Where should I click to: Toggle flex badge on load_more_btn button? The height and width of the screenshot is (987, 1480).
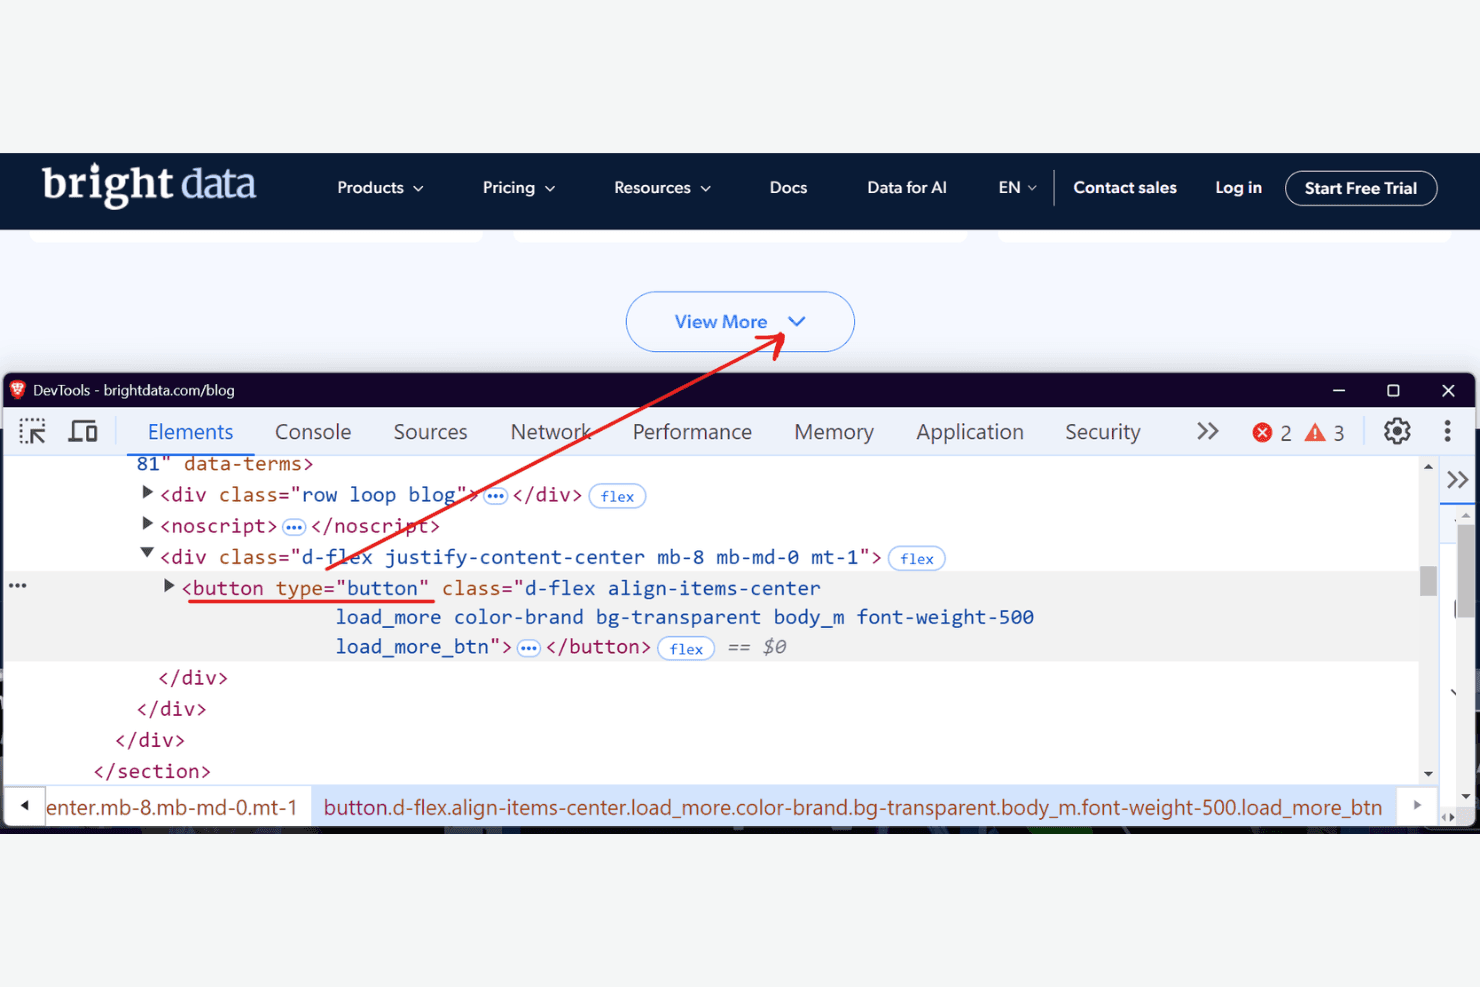coord(686,648)
